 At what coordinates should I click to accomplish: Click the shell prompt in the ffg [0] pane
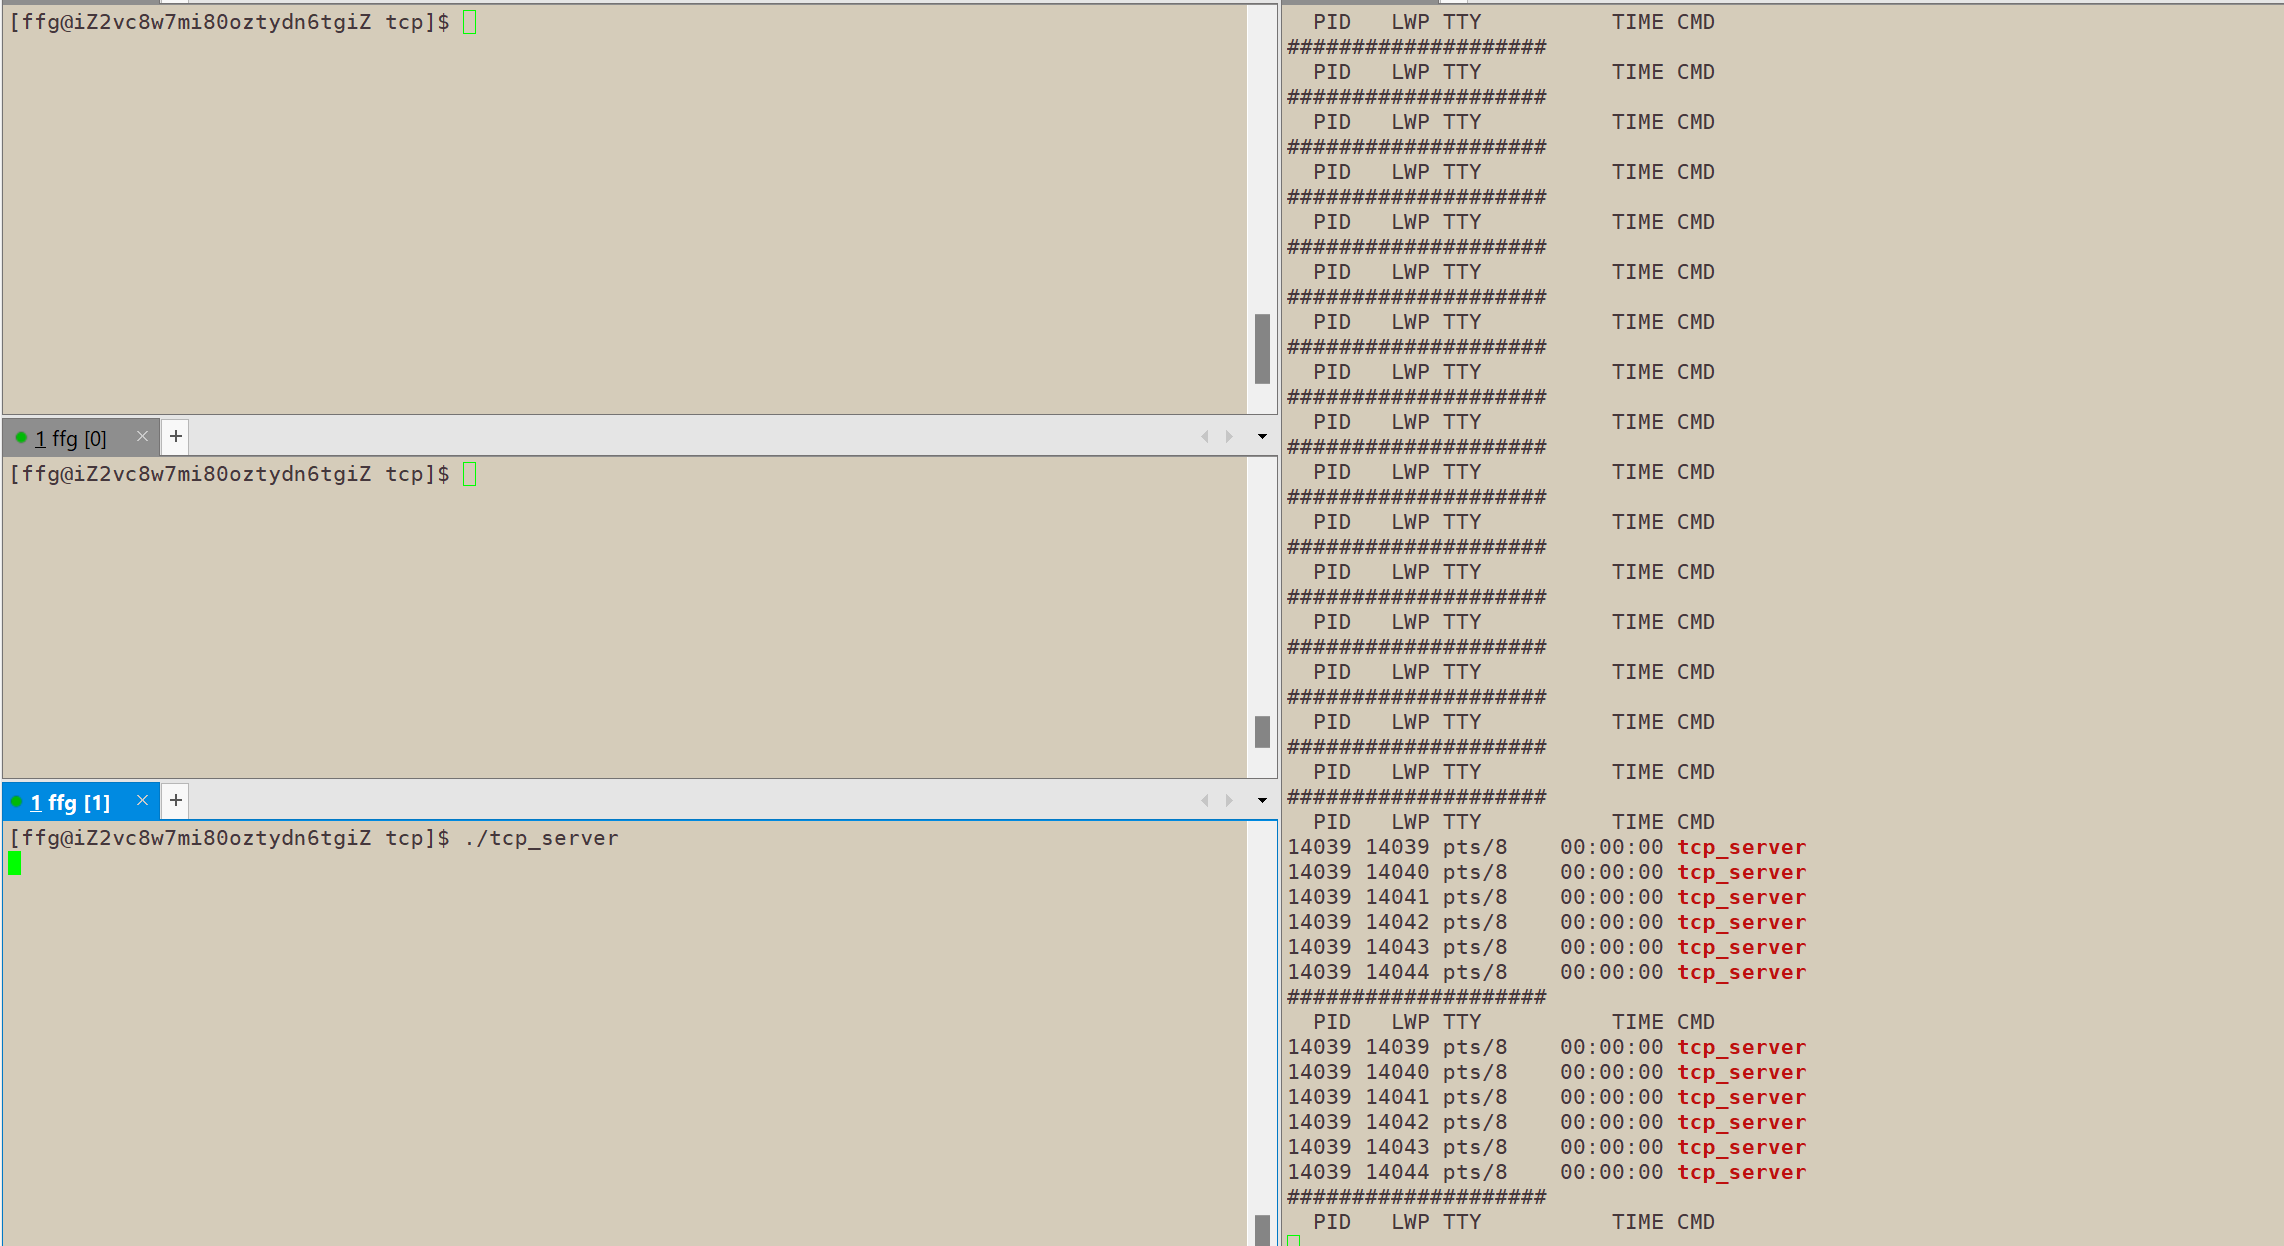coord(229,474)
